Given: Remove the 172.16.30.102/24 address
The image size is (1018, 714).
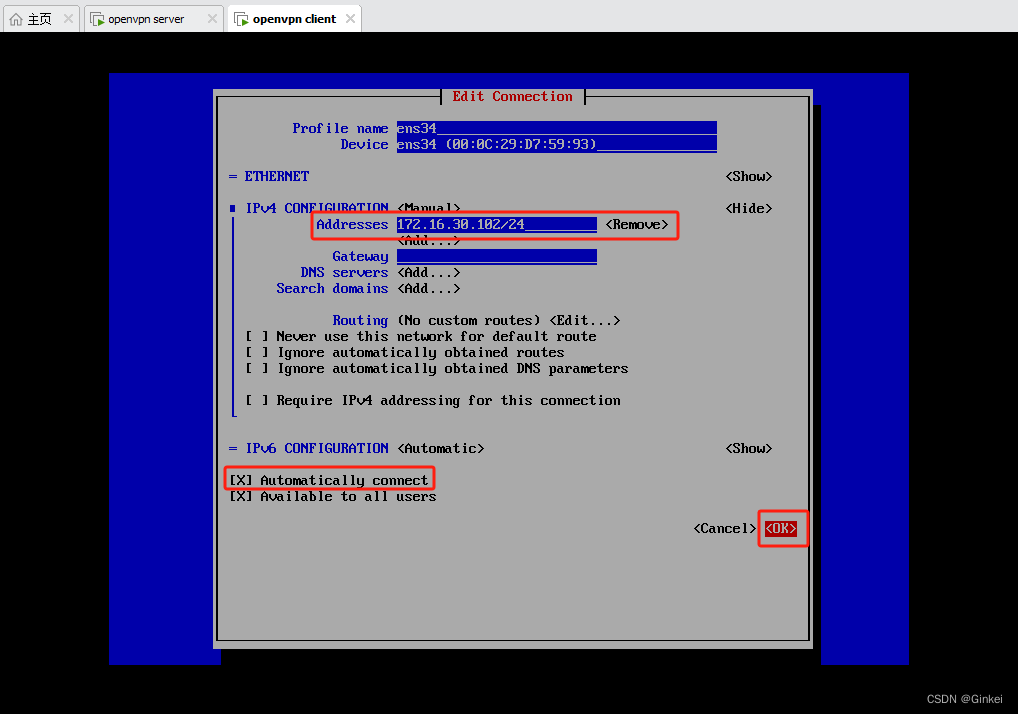Looking at the screenshot, I should pos(637,225).
